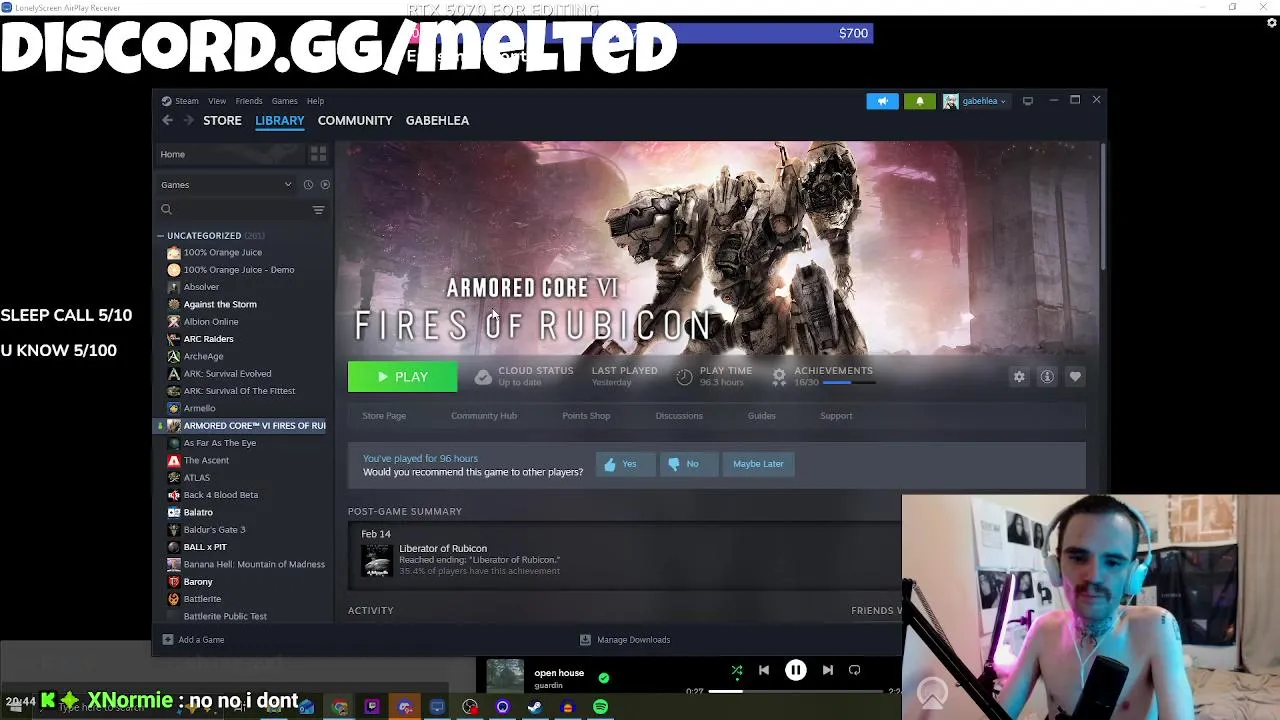
Task: Toggle Spotify shuffle
Action: tap(736, 670)
